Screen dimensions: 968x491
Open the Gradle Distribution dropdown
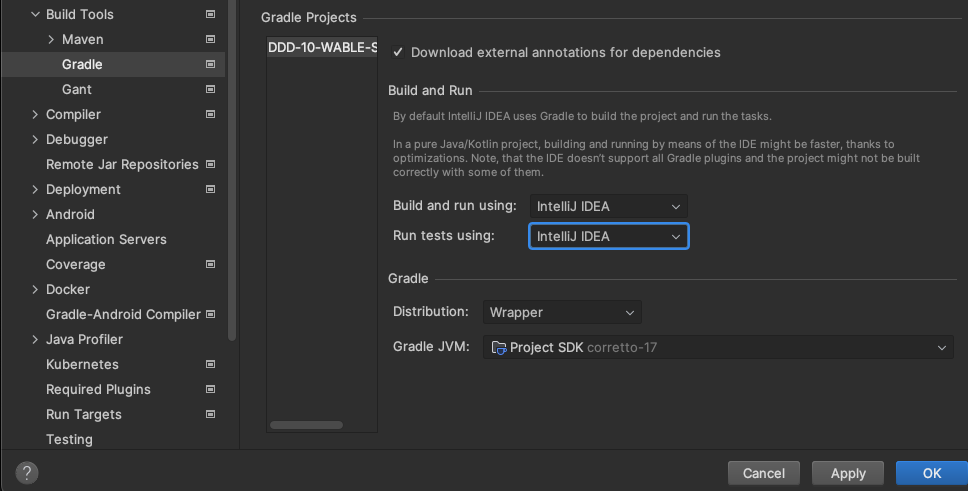[562, 313]
